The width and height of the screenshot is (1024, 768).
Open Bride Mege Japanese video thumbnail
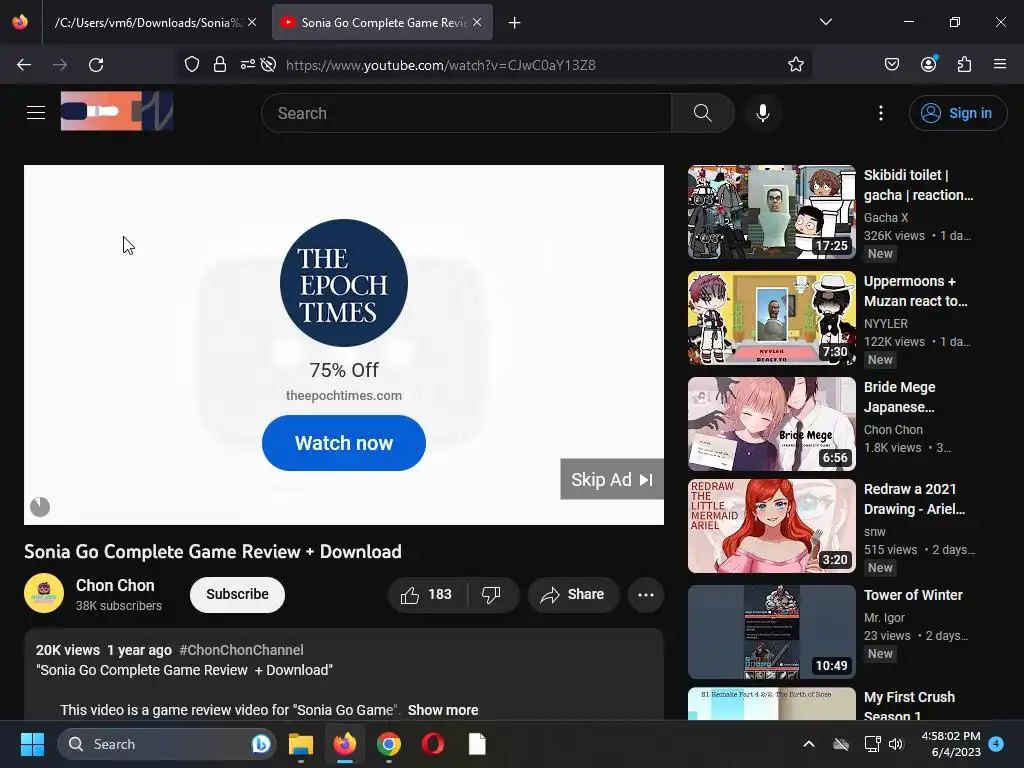771,424
